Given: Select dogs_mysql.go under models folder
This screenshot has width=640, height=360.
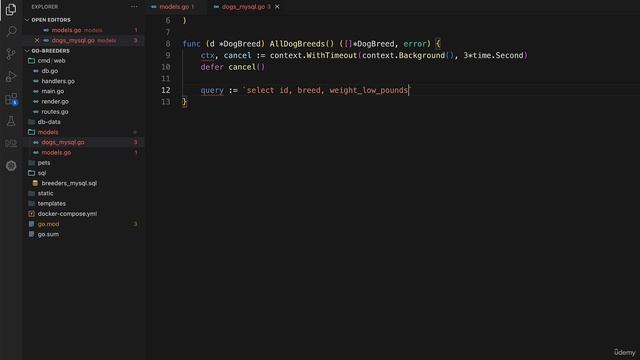Looking at the screenshot, I should click(62, 142).
